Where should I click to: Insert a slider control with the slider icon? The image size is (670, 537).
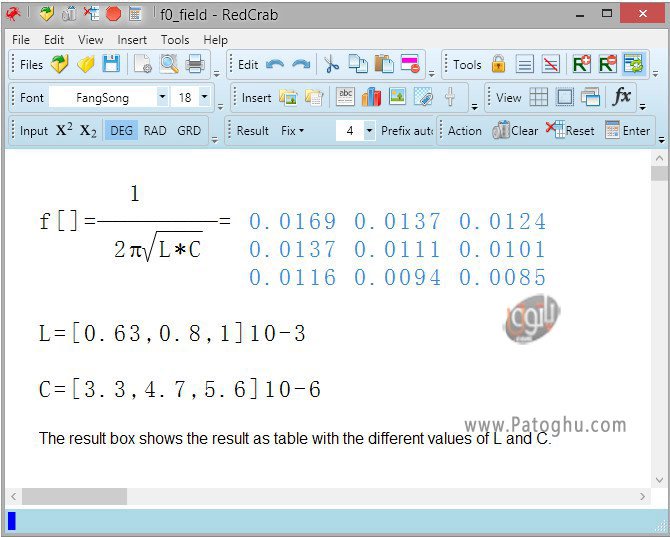pyautogui.click(x=450, y=97)
